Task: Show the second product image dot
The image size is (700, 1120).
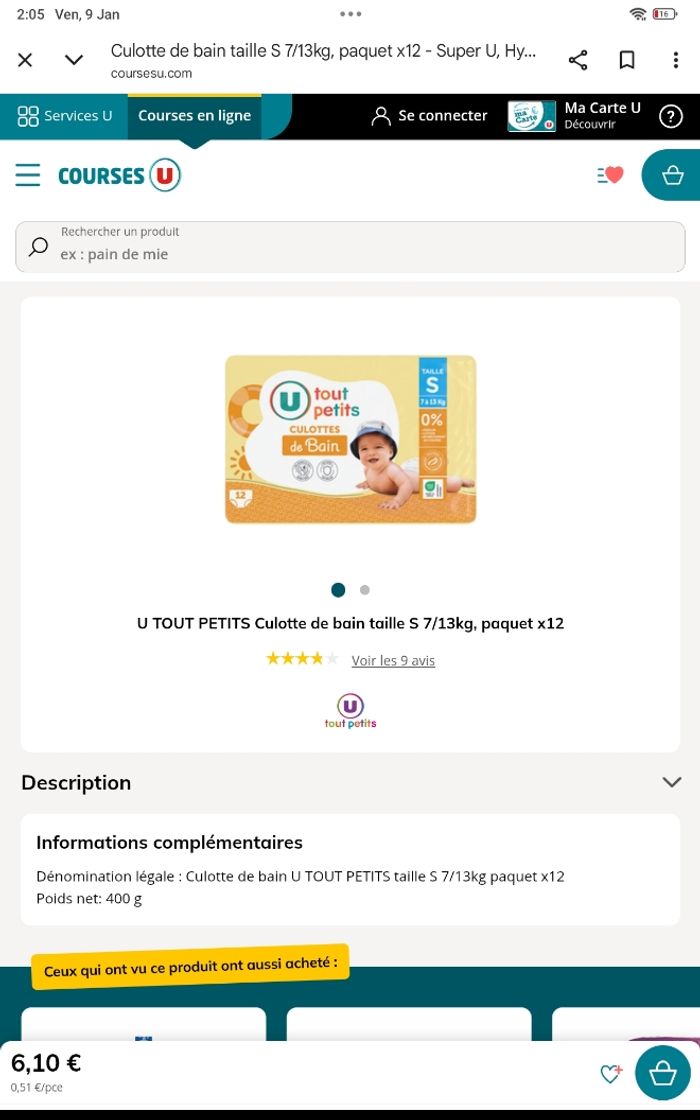Action: [365, 590]
